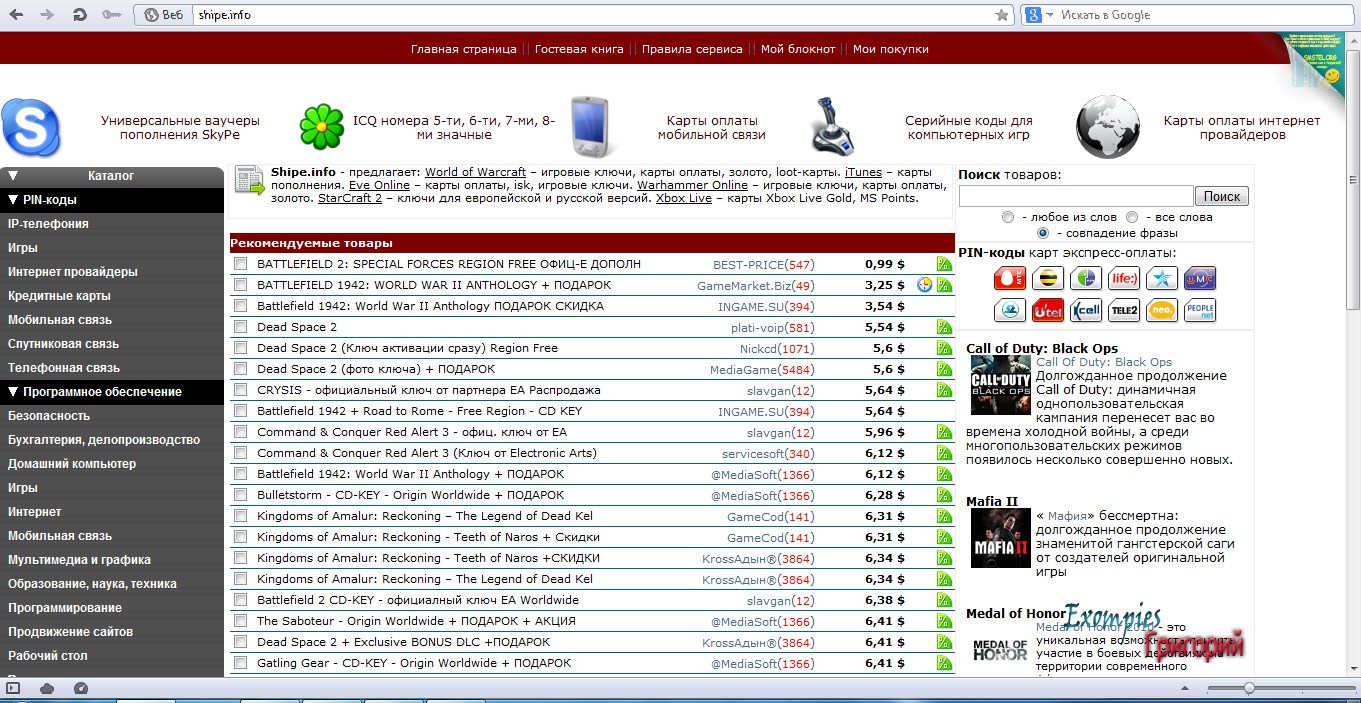Open Правила сервиса in top menu
This screenshot has height=703, width=1361.
tap(692, 49)
